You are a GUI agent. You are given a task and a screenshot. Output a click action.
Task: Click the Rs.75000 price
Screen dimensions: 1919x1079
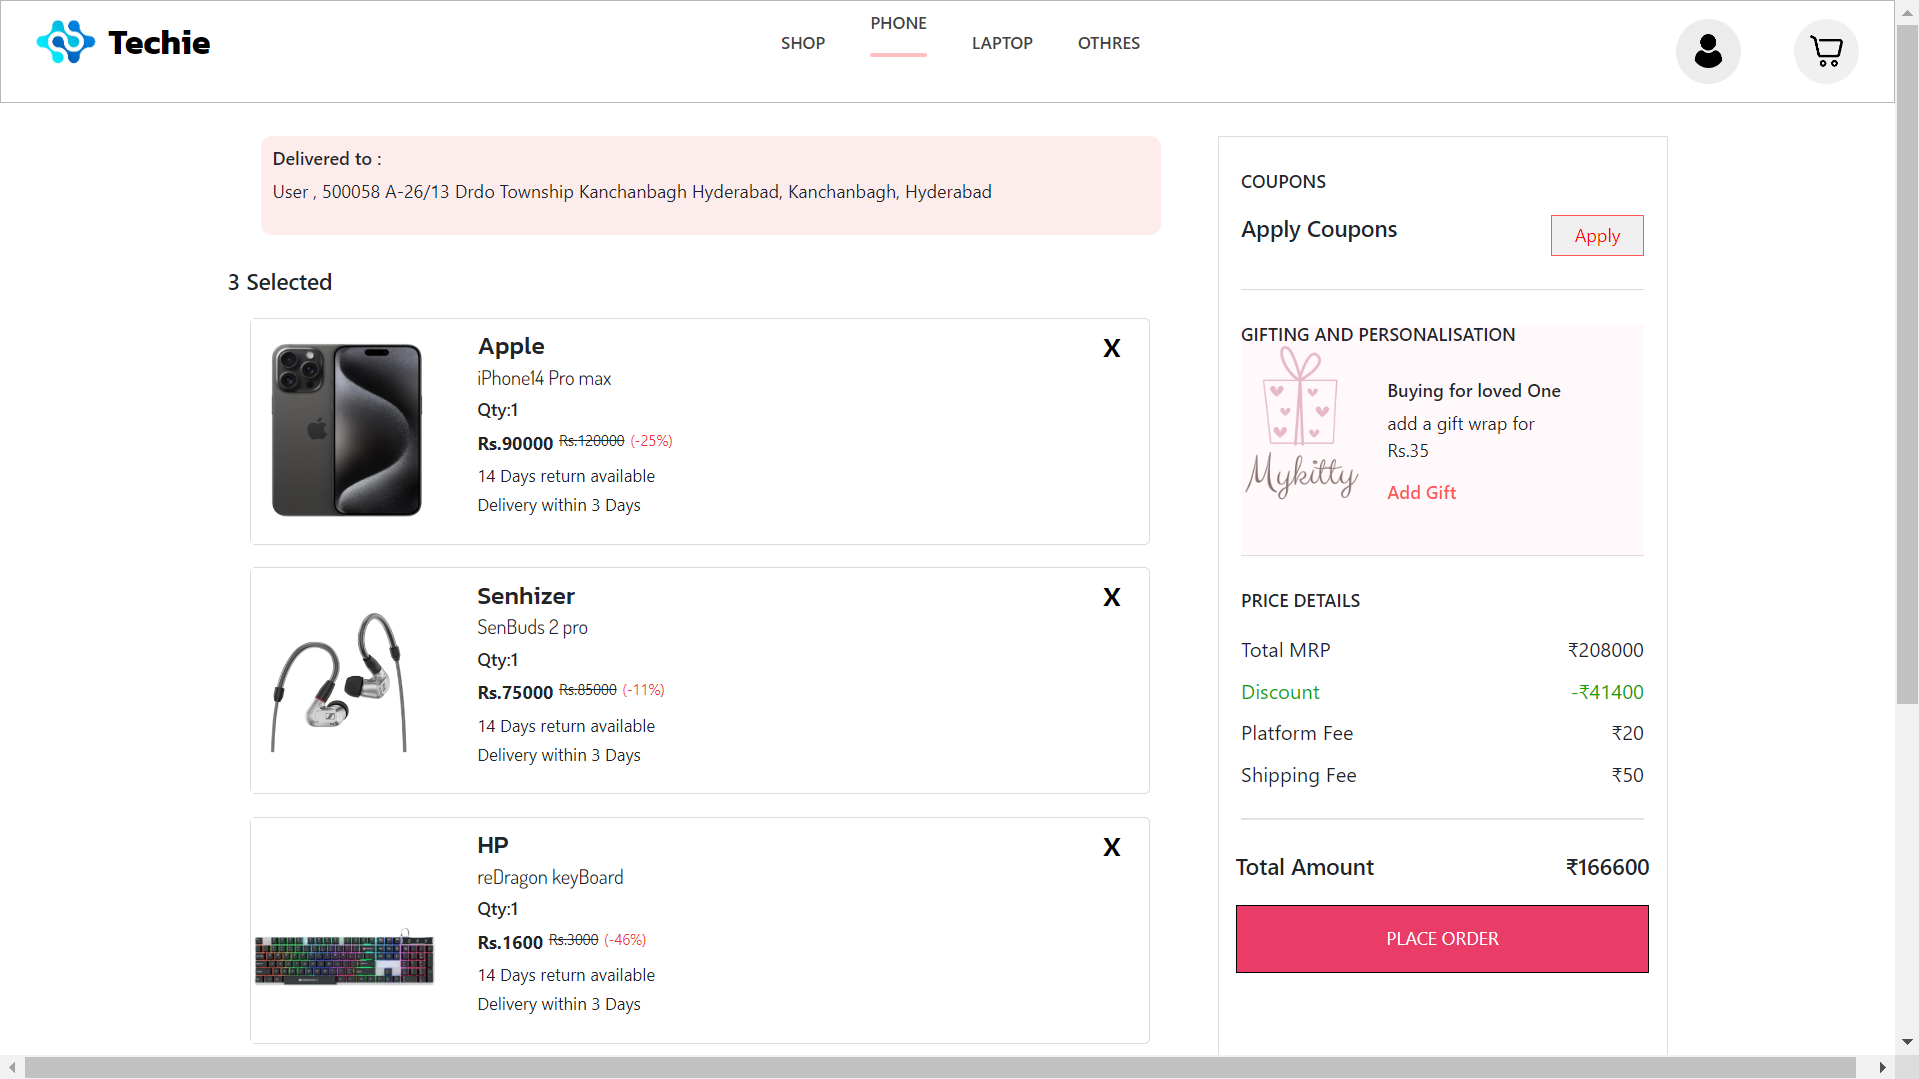pyautogui.click(x=515, y=692)
